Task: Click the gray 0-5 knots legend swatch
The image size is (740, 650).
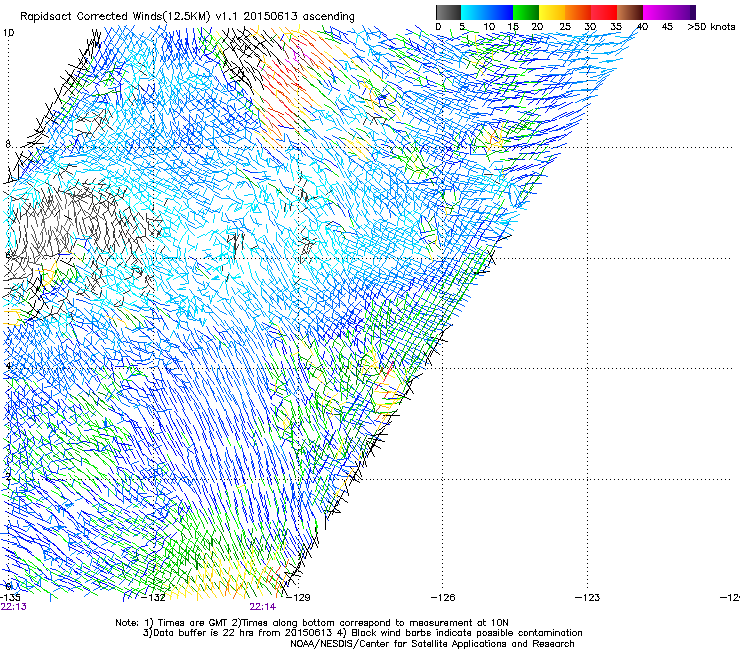Action: pyautogui.click(x=448, y=12)
